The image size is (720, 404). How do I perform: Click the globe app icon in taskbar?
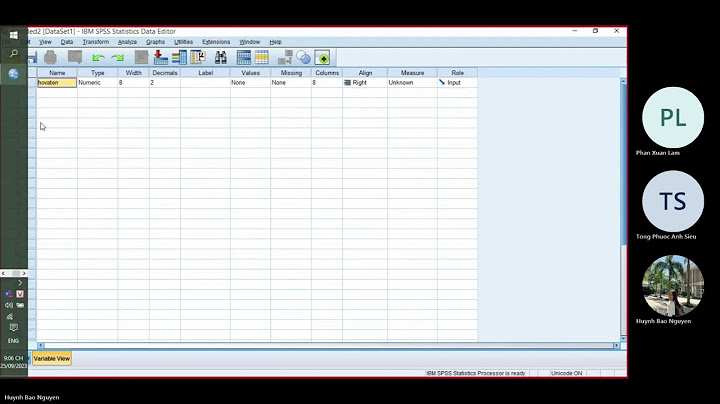click(14, 73)
